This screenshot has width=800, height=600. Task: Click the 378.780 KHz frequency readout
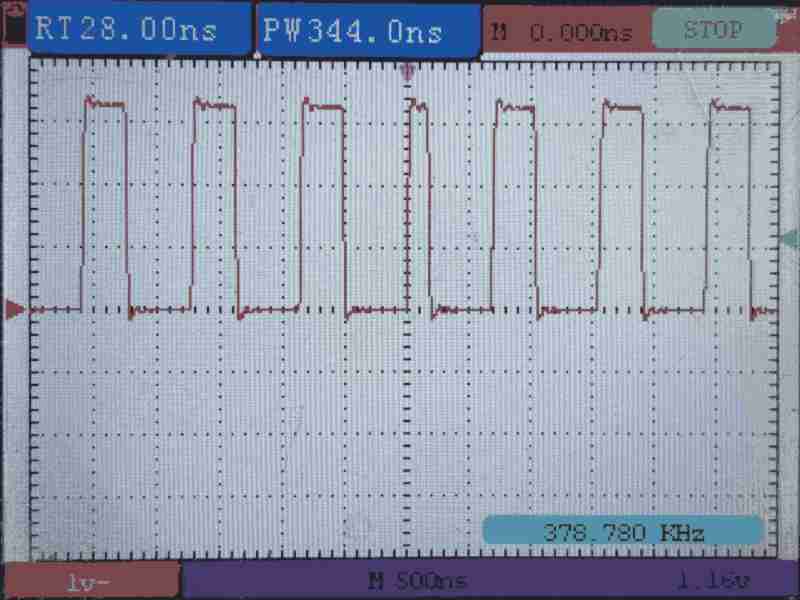(x=623, y=532)
